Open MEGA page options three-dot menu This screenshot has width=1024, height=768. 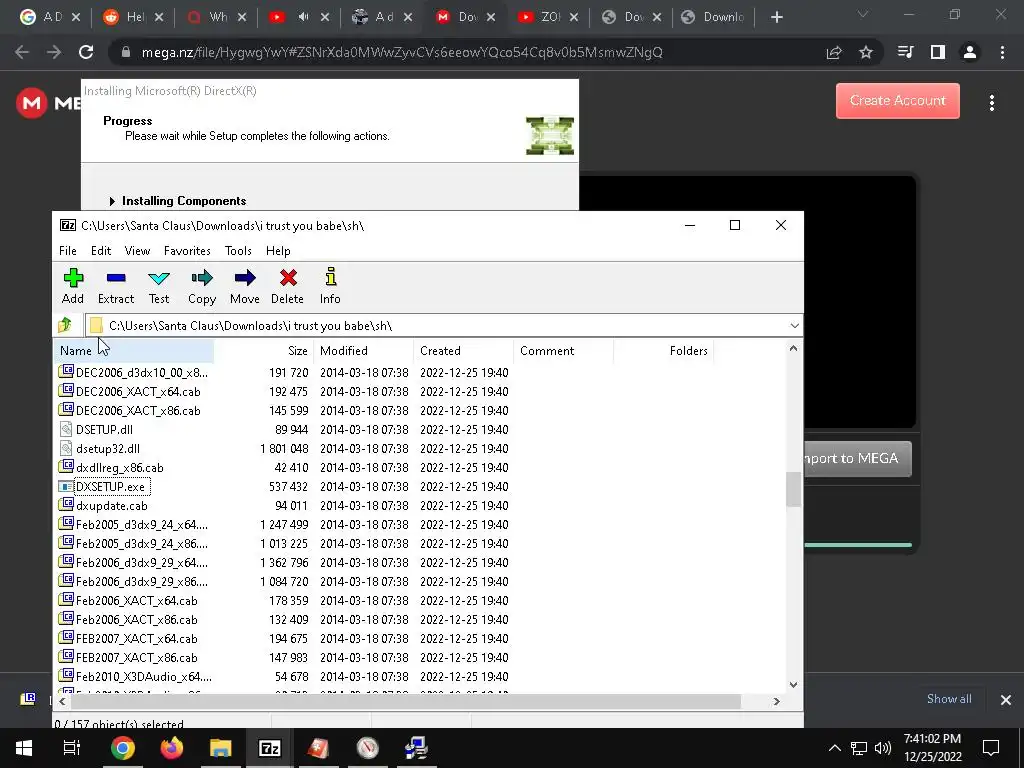[991, 103]
